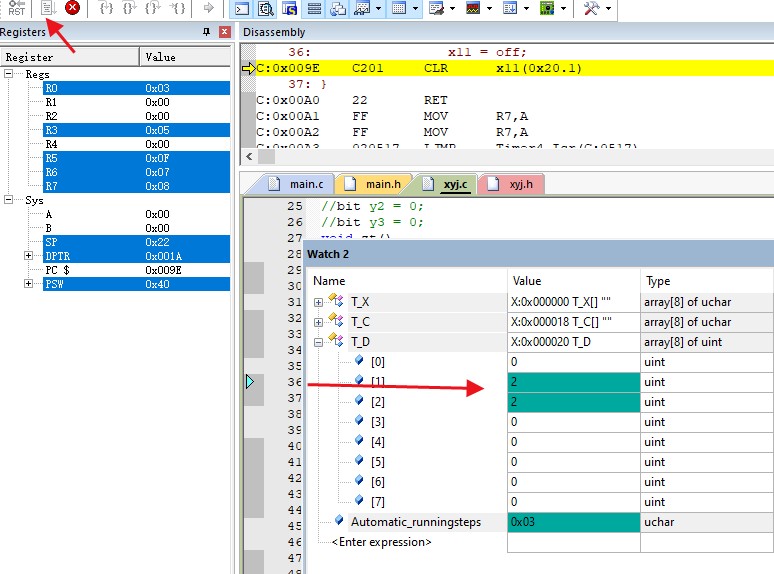
Task: Click the Trace Windows icon
Action: pyautogui.click(x=510, y=8)
